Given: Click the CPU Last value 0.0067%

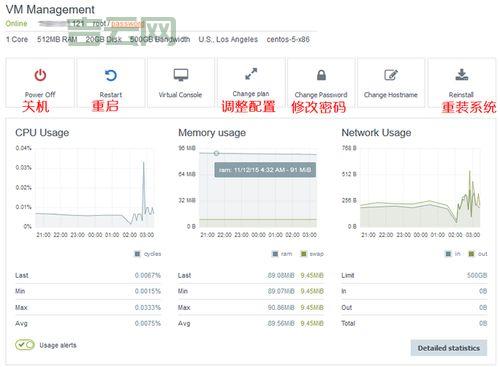Looking at the screenshot, I should tap(148, 275).
